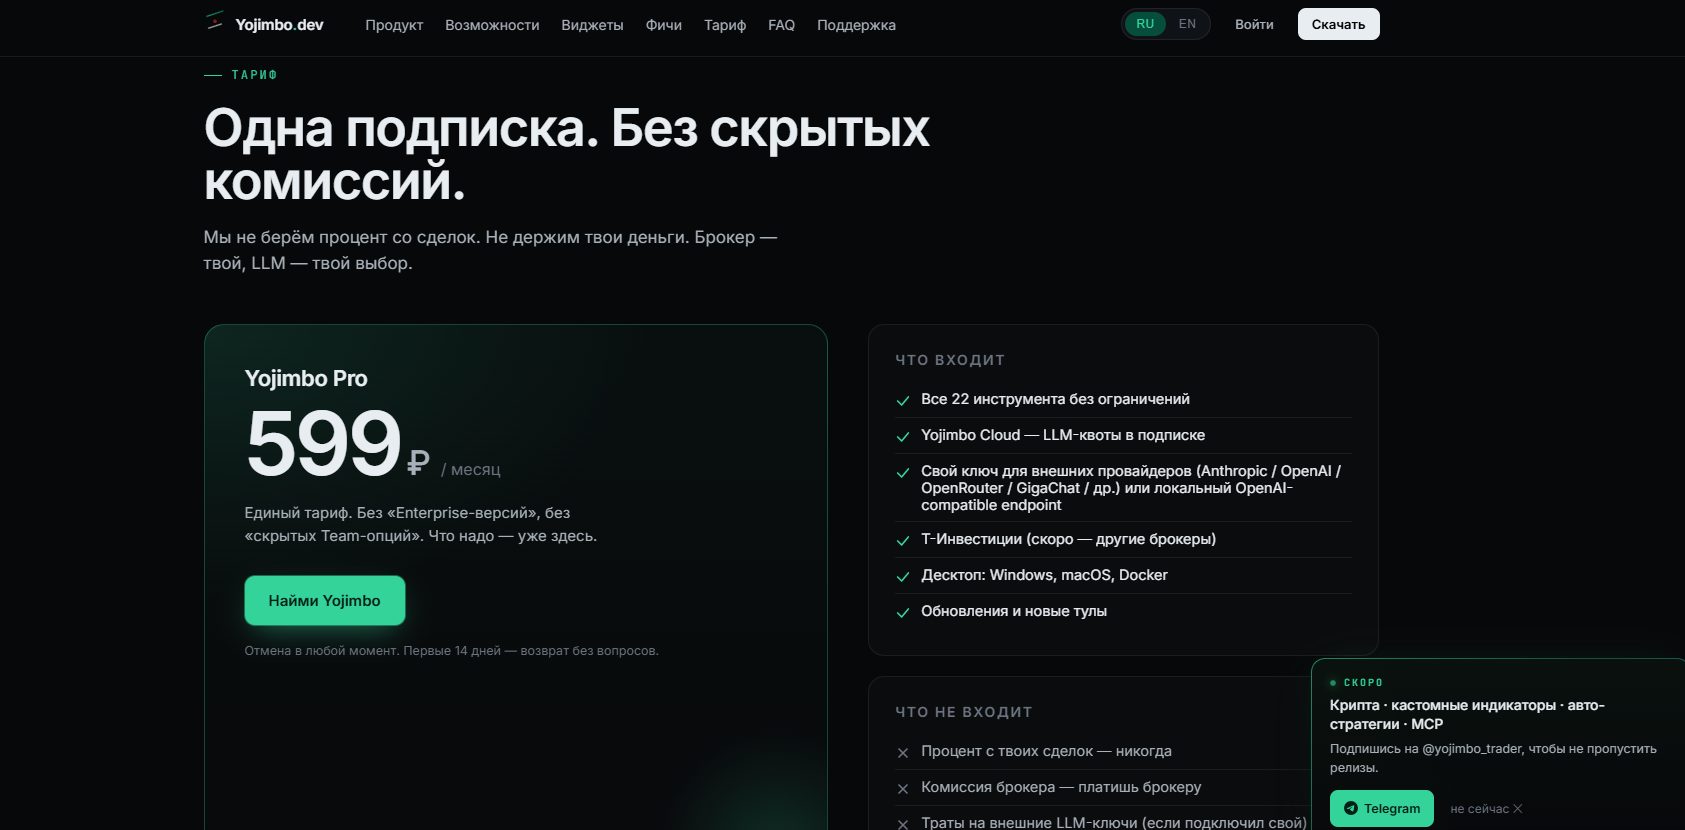Dismiss popup with не сейчас

click(1486, 809)
